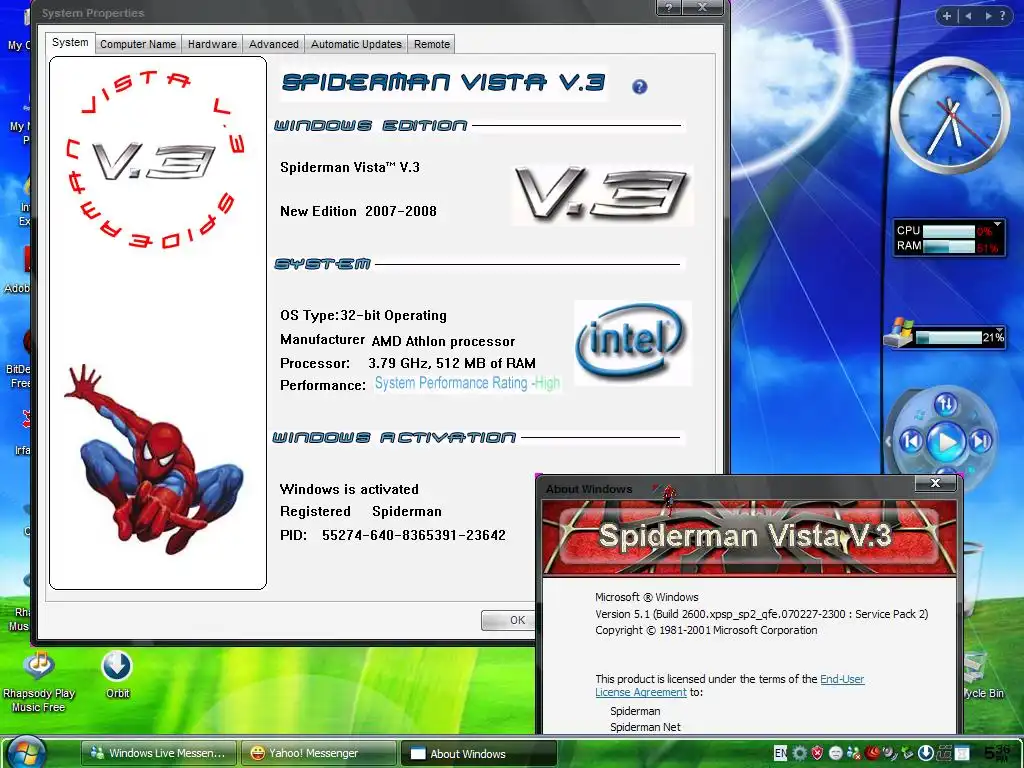Skip to previous track in media gadget
The height and width of the screenshot is (768, 1024).
[911, 441]
